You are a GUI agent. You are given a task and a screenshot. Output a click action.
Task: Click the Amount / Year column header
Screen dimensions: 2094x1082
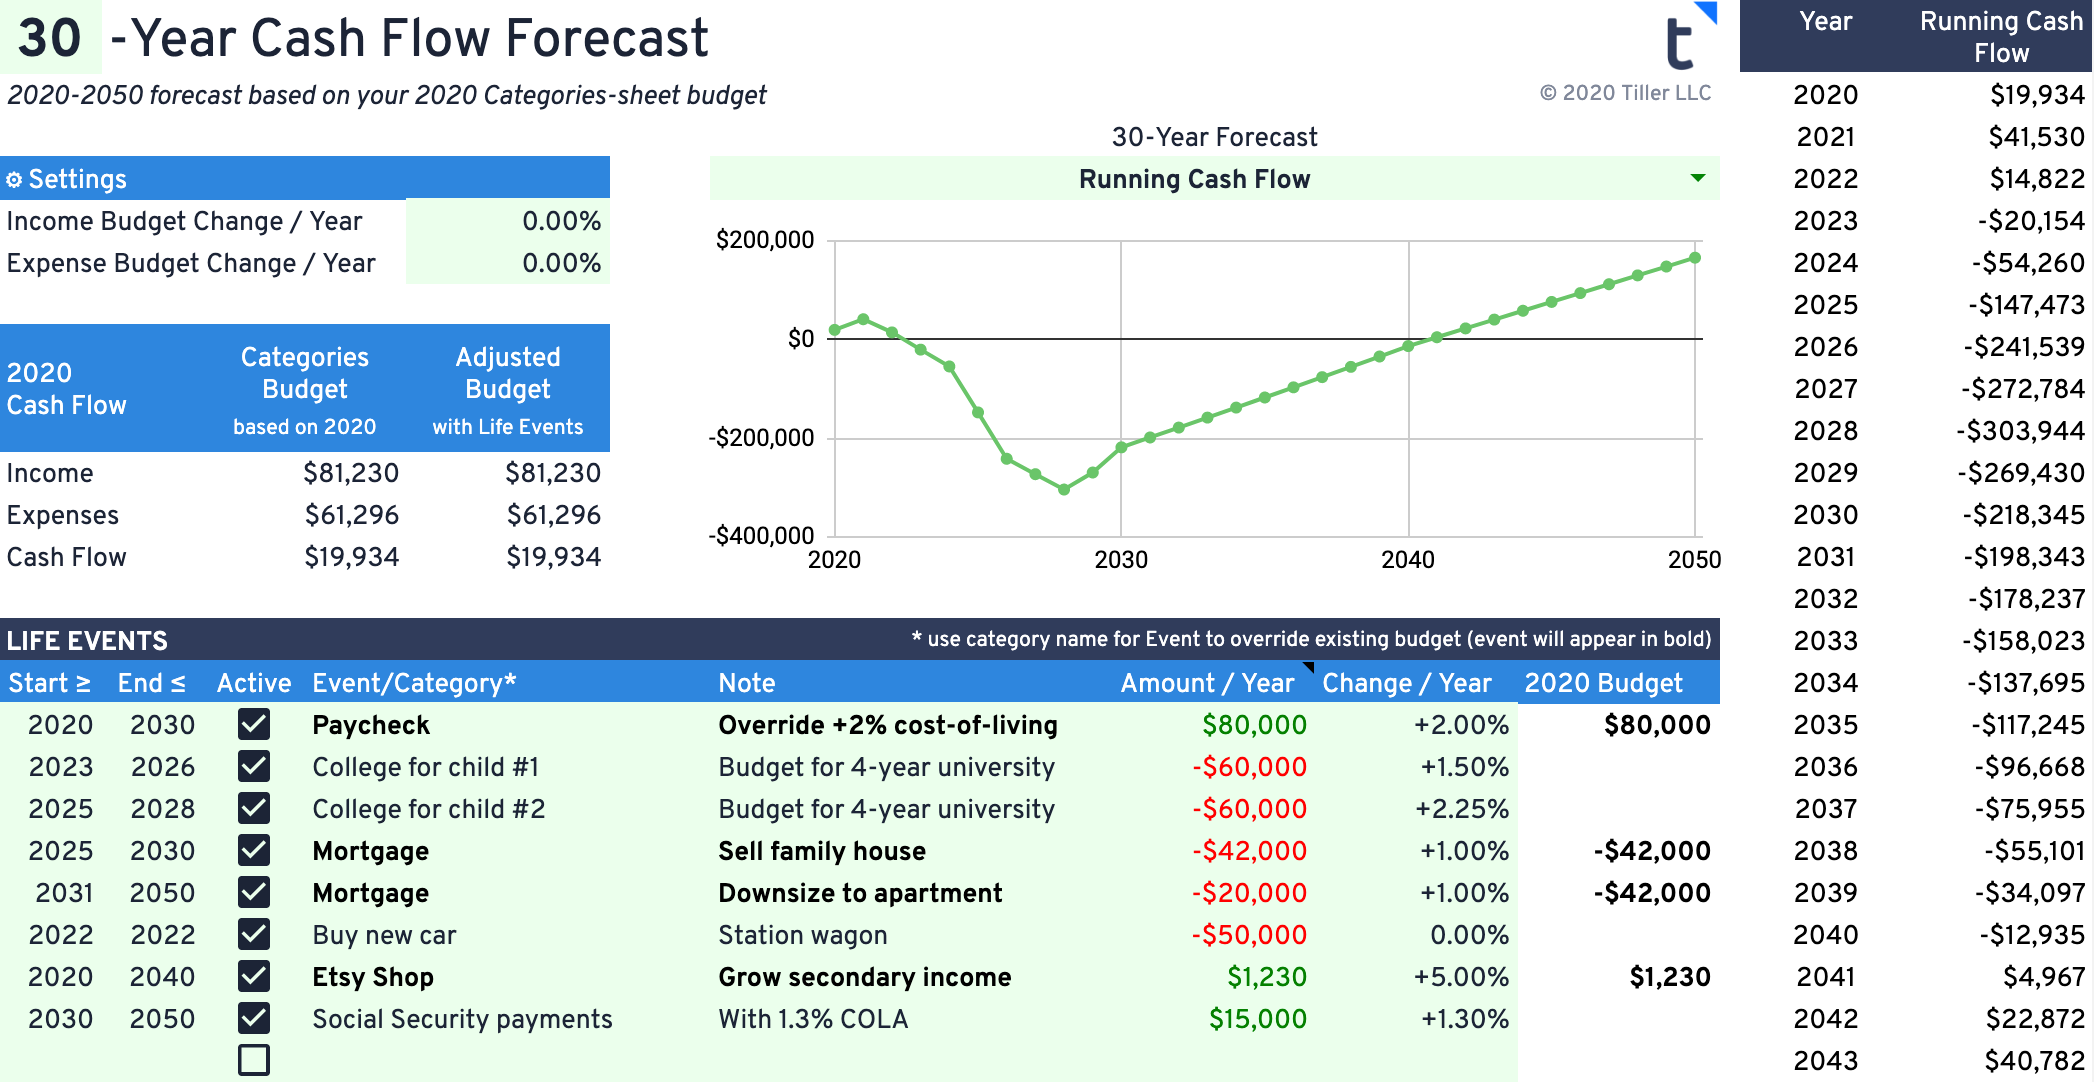coord(1207,683)
